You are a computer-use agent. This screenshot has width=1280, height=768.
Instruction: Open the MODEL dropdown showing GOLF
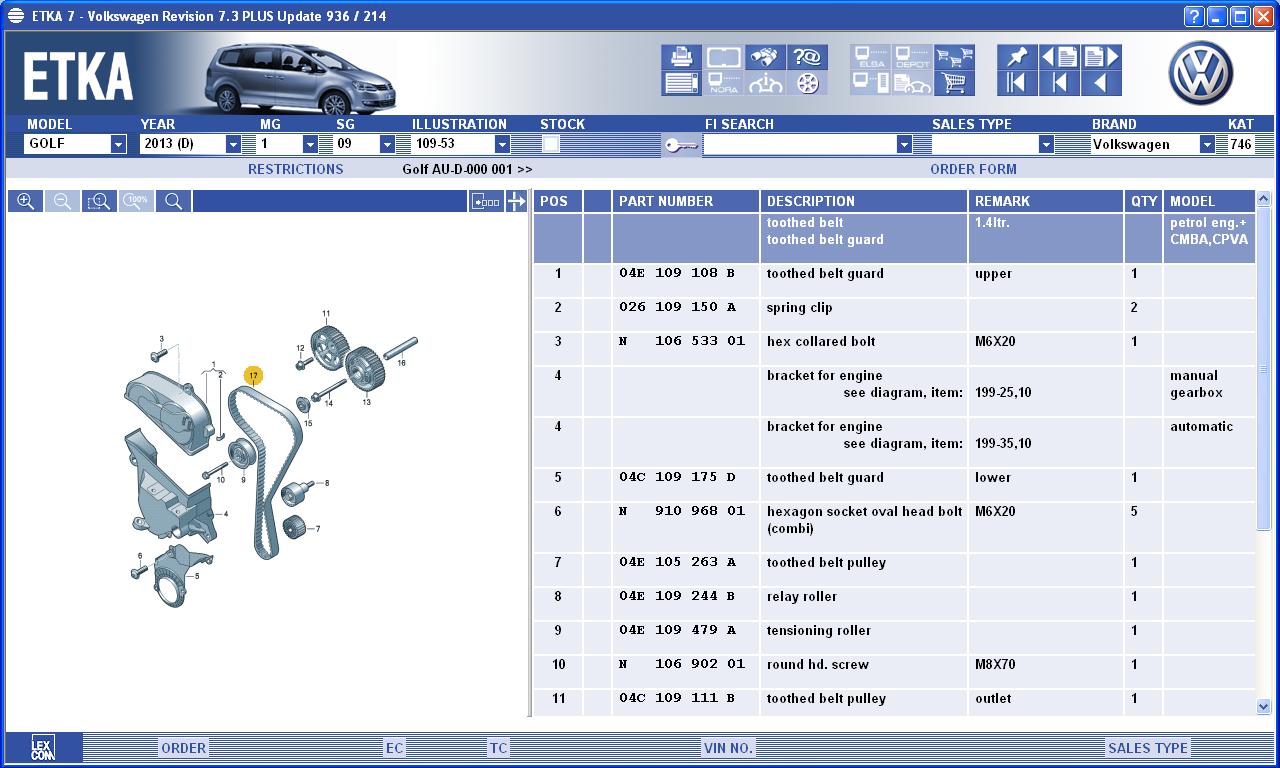(x=75, y=144)
